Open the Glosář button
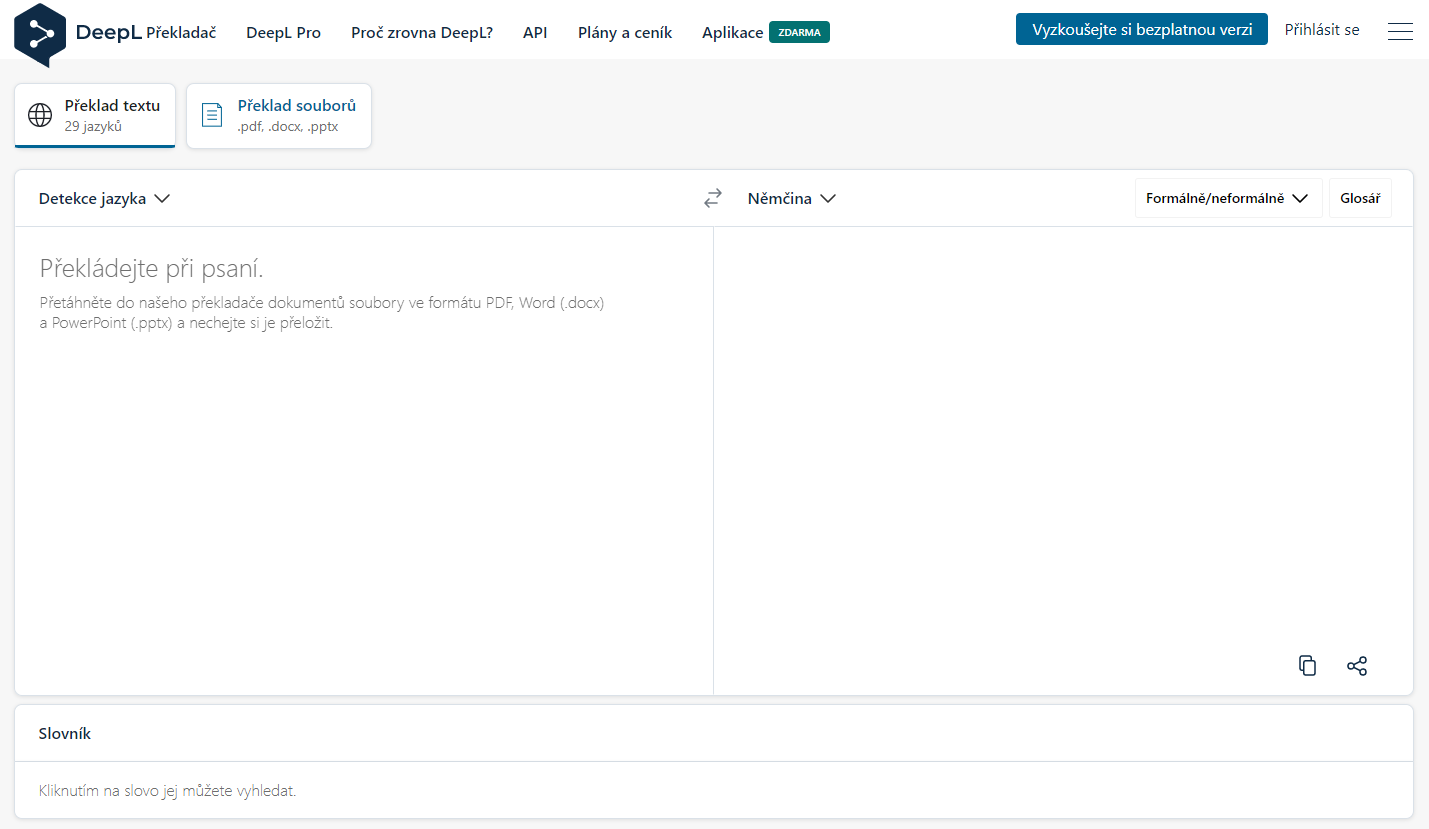1429x829 pixels. point(1360,198)
